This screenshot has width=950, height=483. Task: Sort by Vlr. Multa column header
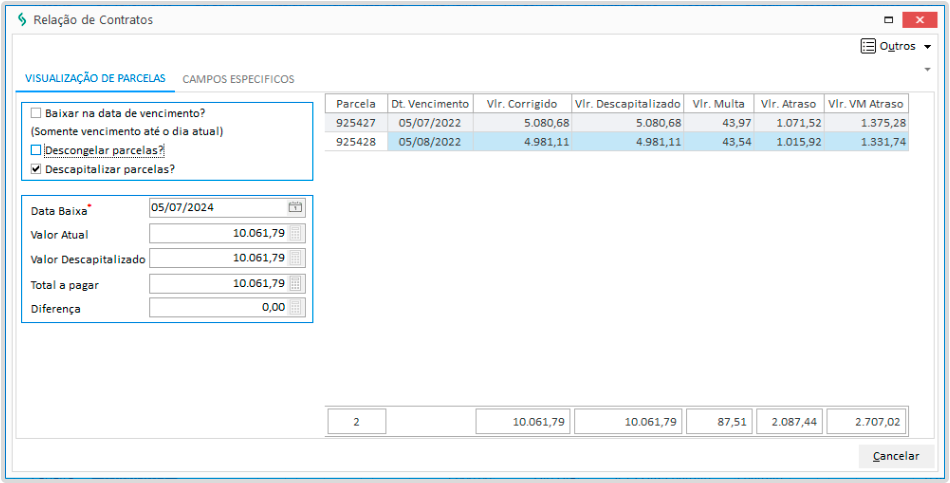(719, 104)
